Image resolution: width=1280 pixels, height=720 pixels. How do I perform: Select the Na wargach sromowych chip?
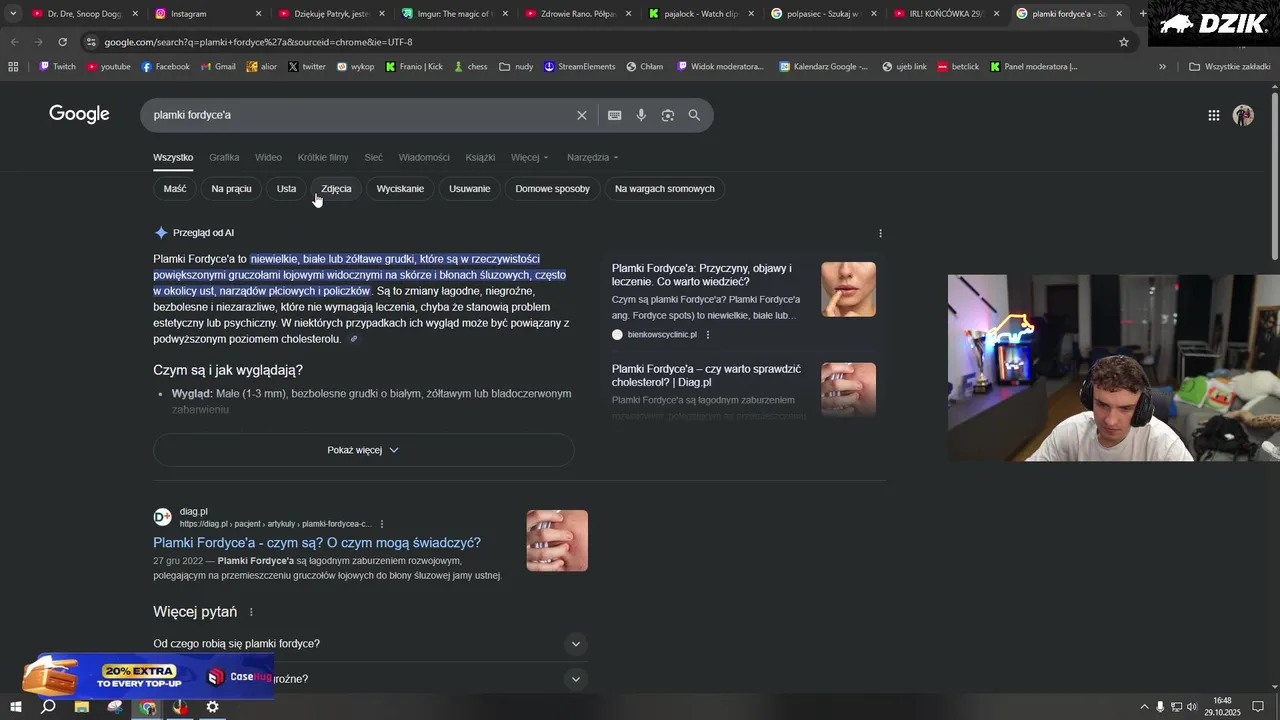(x=664, y=189)
